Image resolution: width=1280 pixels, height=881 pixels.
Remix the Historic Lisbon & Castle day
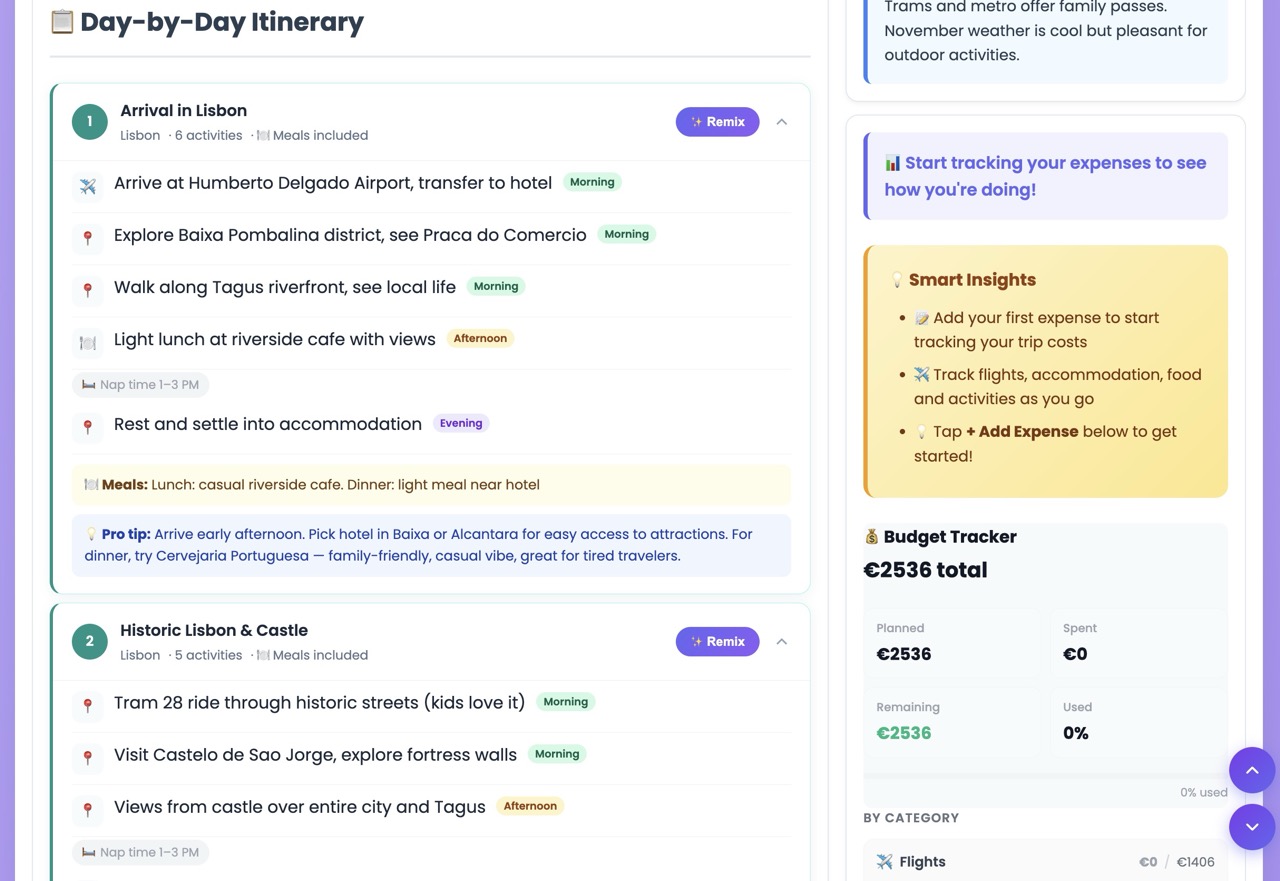[x=717, y=642]
